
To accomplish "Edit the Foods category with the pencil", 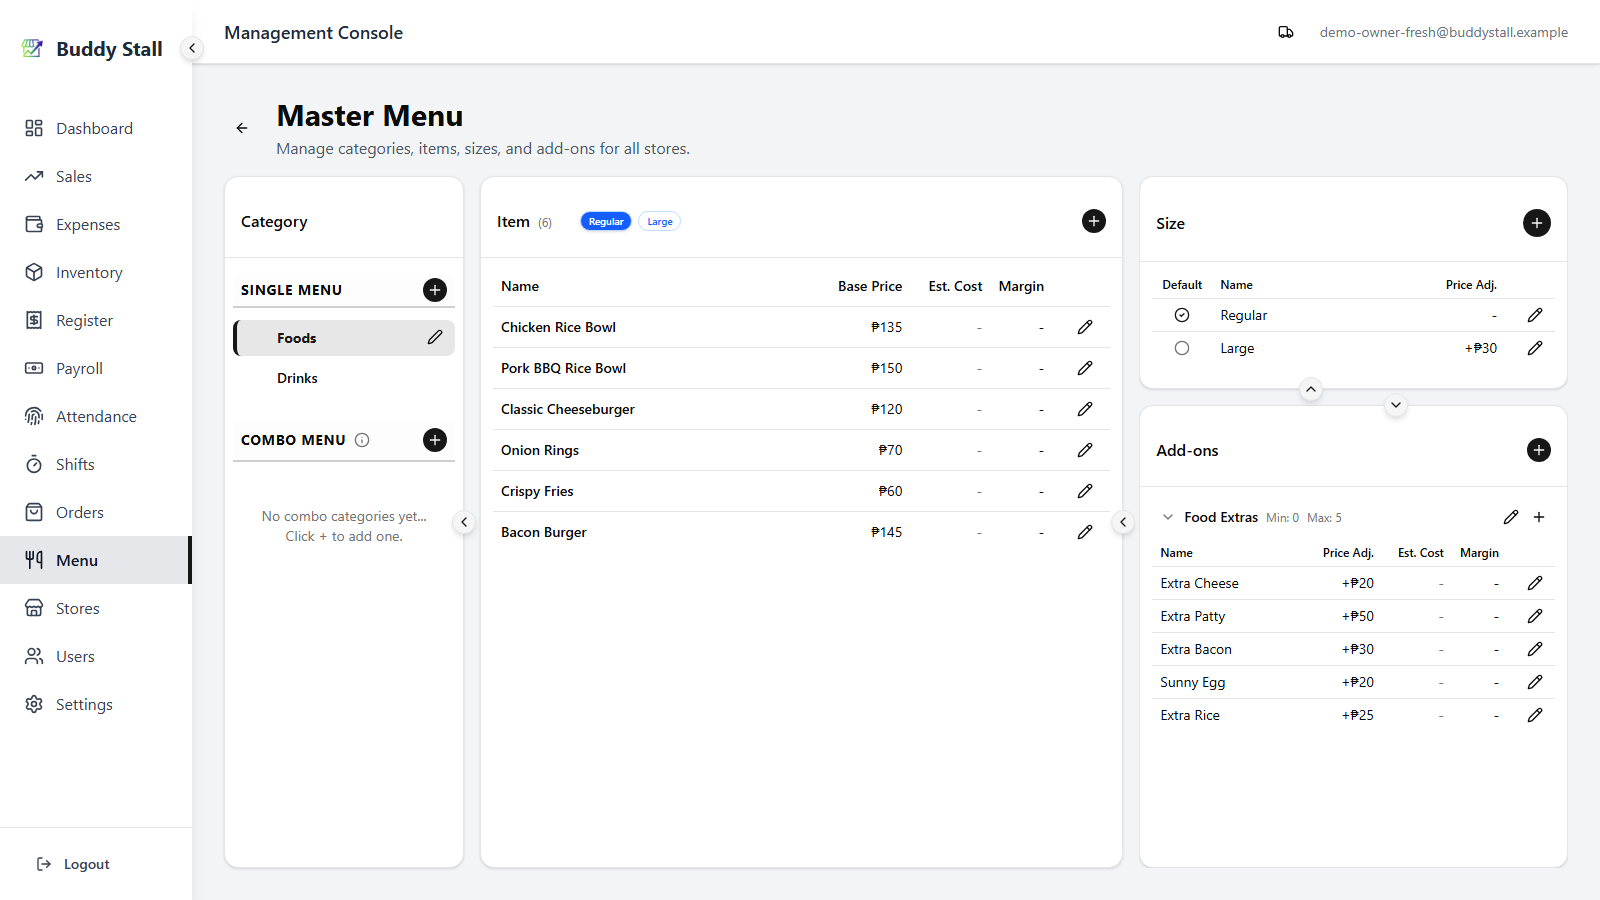I will (435, 337).
